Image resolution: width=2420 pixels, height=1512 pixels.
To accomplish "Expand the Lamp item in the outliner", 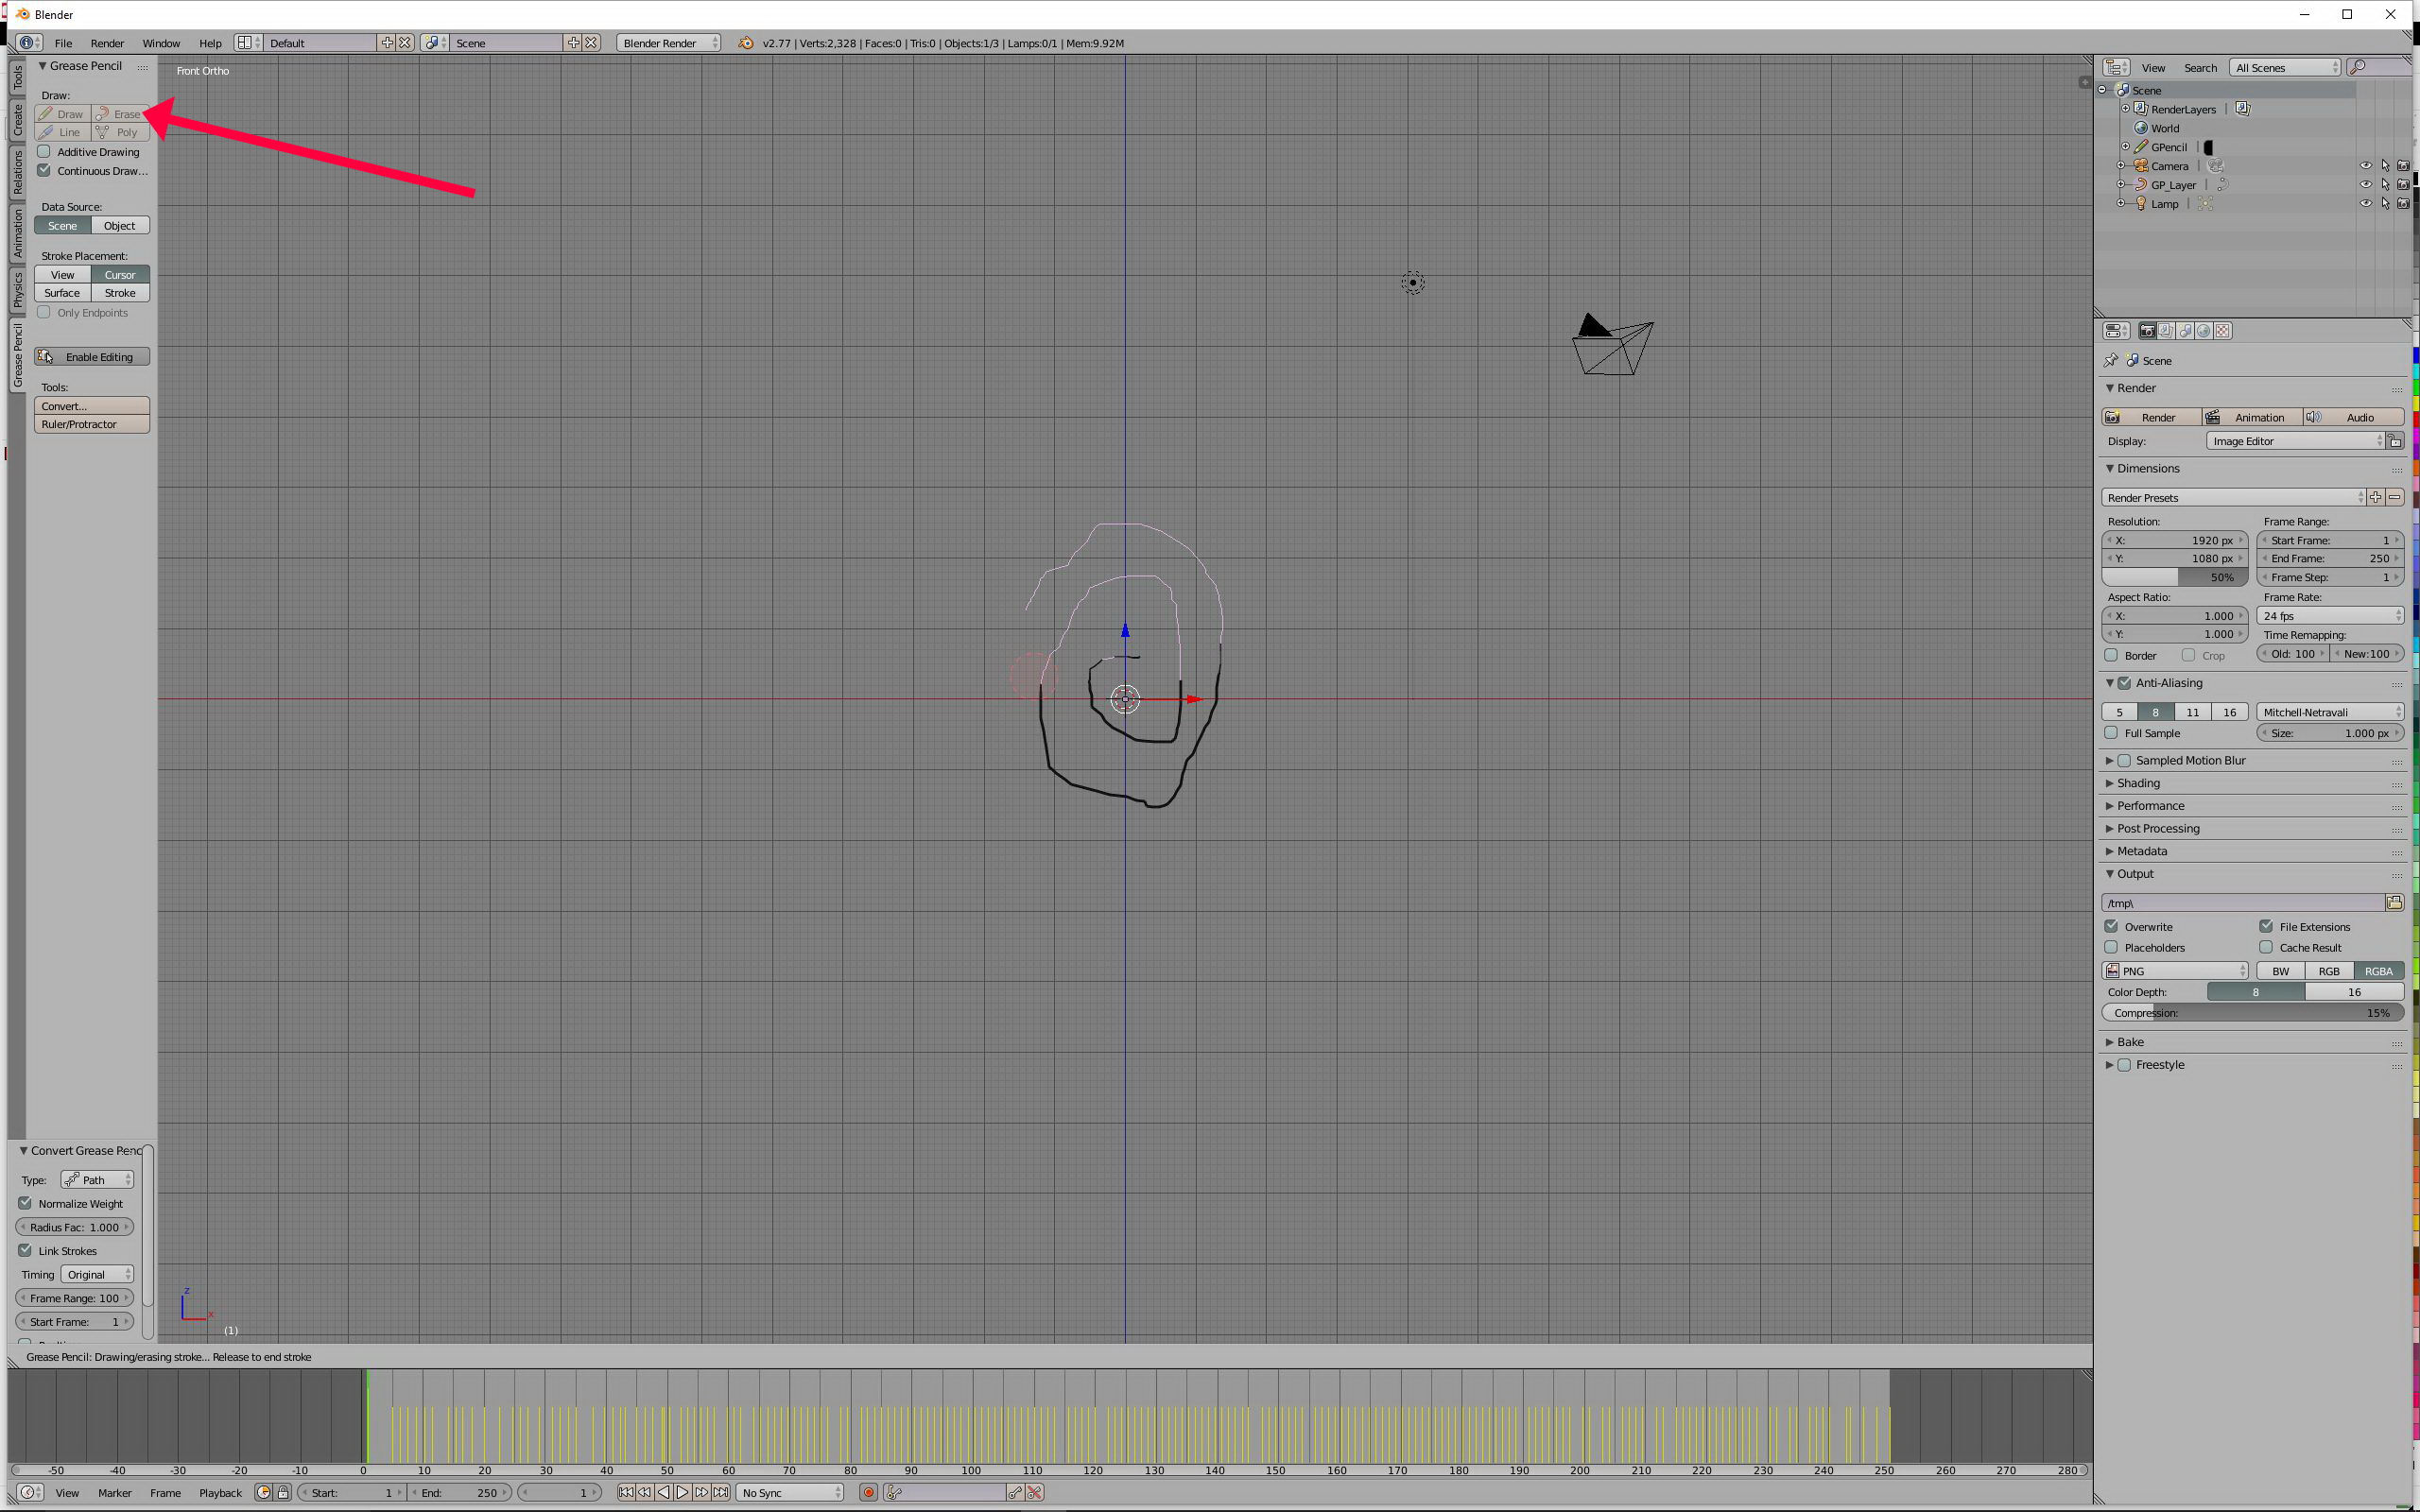I will tap(2121, 203).
